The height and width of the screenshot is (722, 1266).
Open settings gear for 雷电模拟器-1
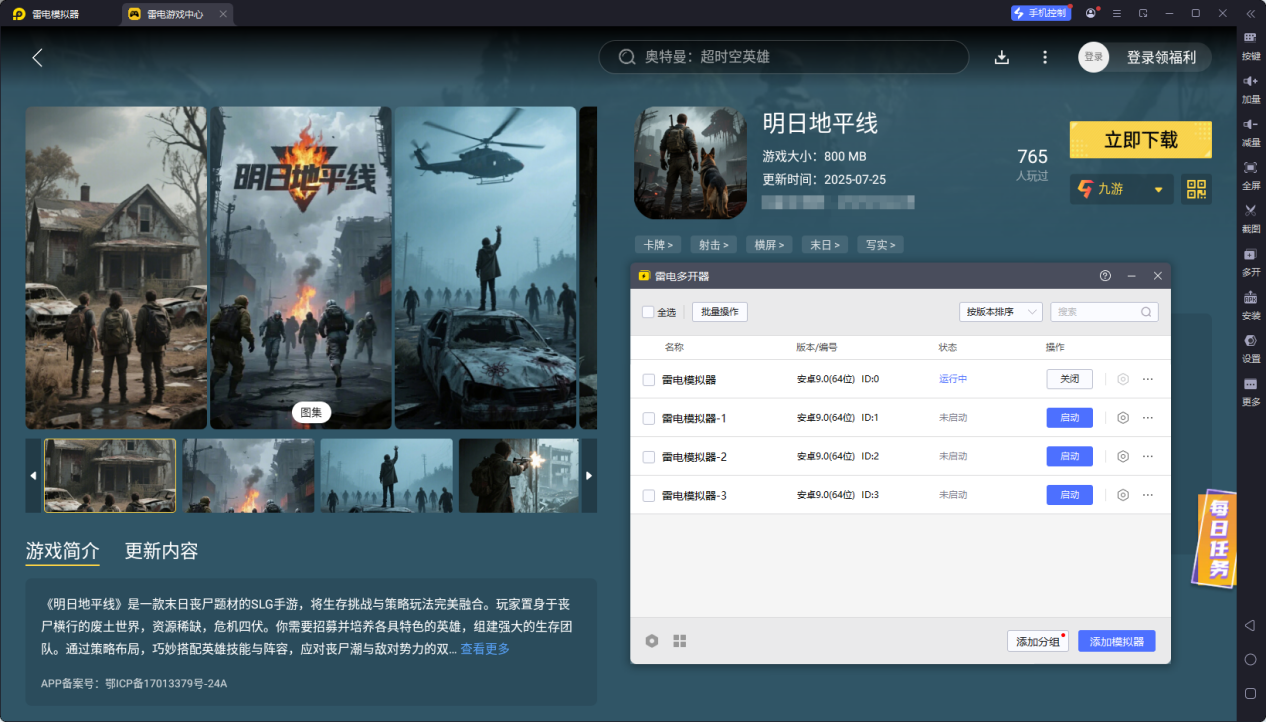click(x=1123, y=418)
